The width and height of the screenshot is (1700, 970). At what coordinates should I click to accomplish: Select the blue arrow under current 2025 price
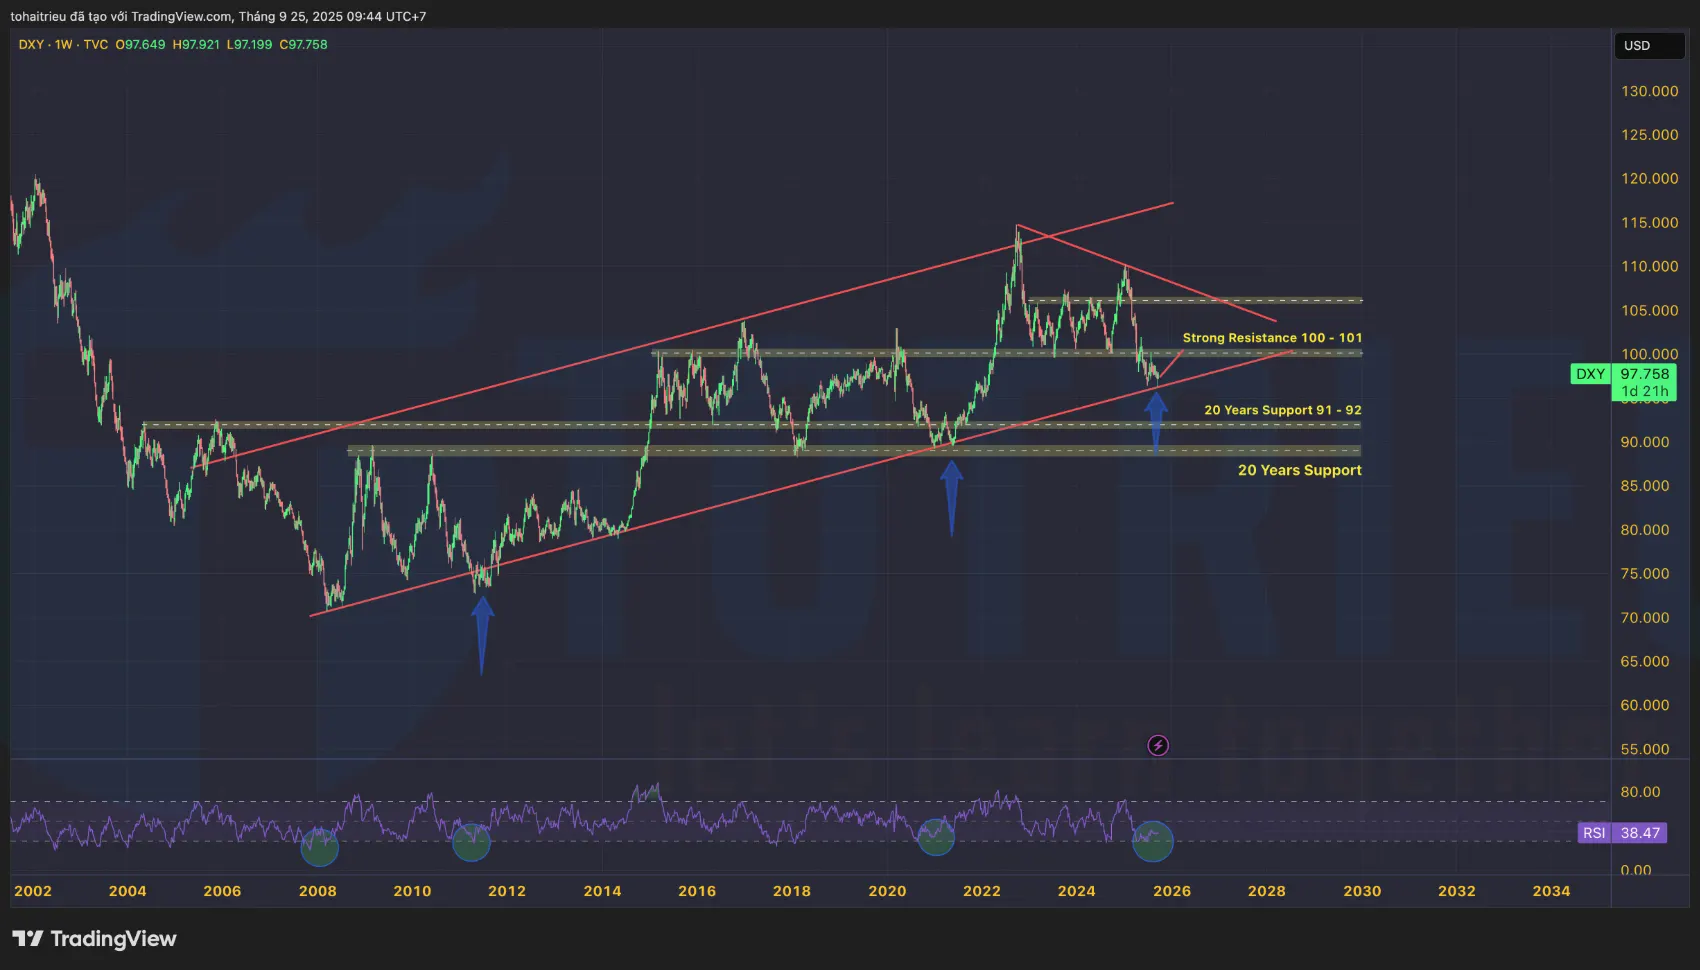click(1156, 420)
